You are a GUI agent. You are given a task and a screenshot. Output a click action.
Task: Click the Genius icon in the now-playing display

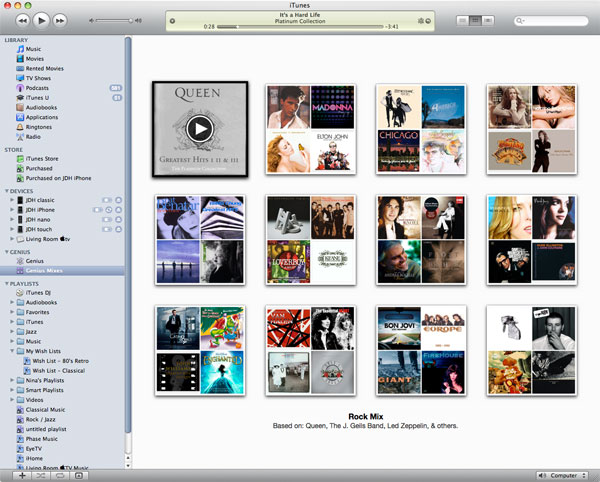[421, 21]
